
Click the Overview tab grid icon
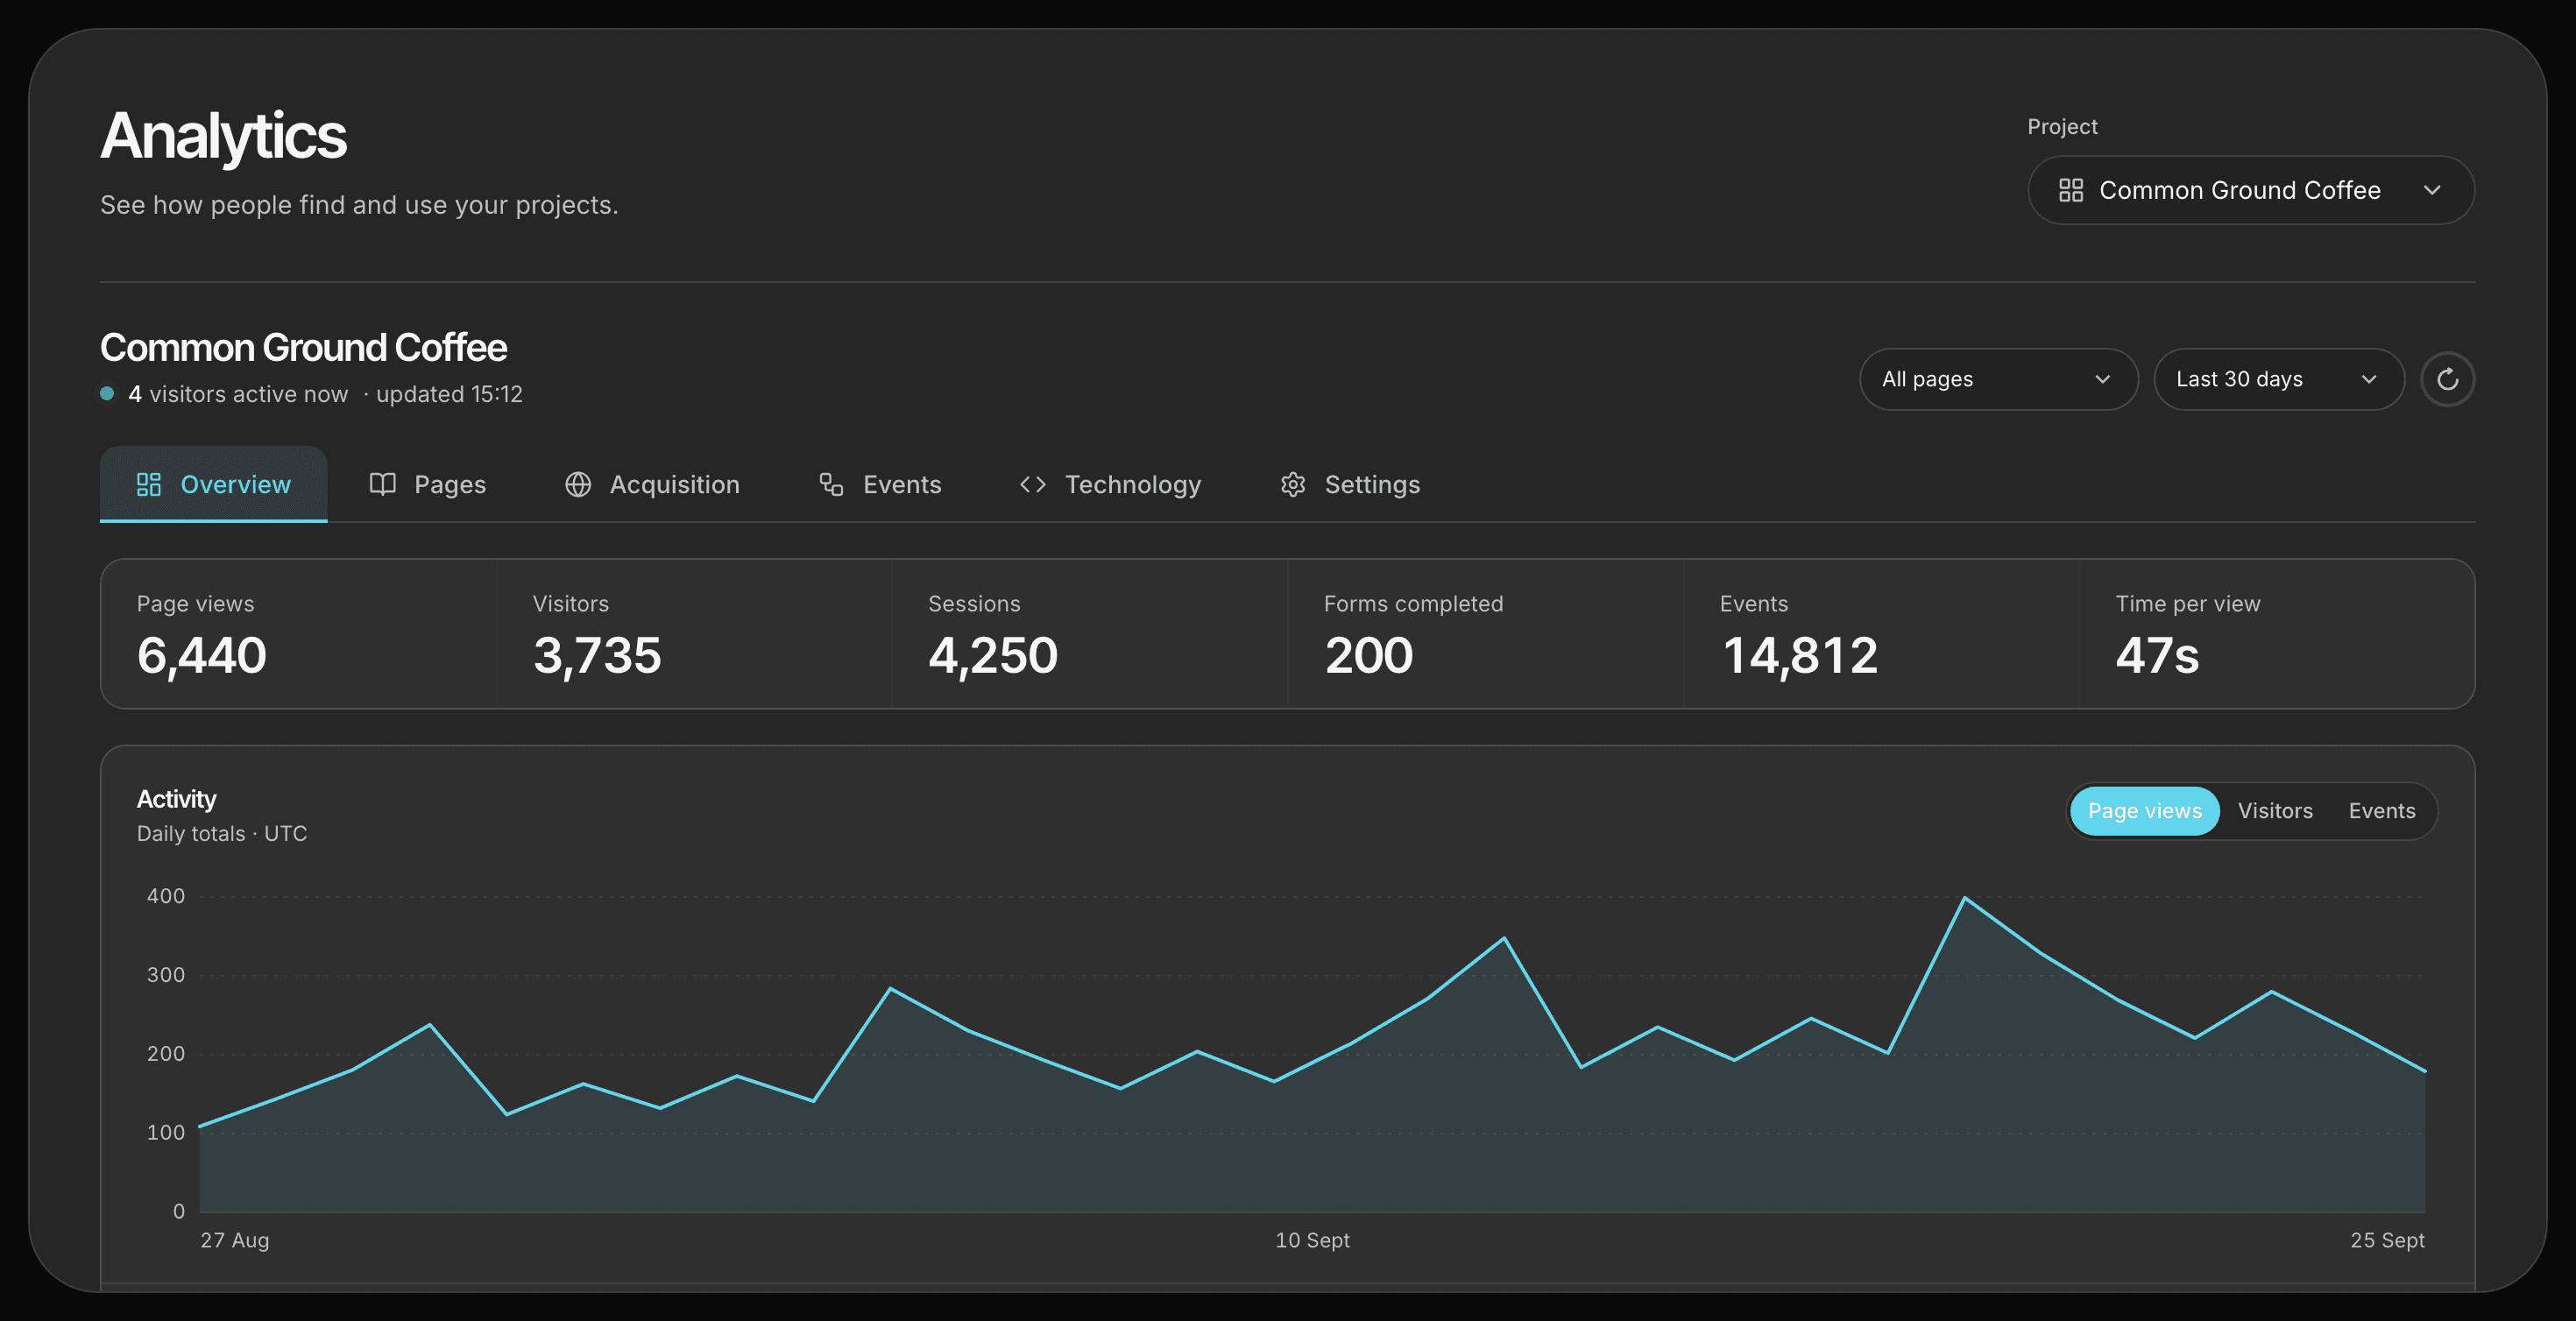(x=149, y=485)
